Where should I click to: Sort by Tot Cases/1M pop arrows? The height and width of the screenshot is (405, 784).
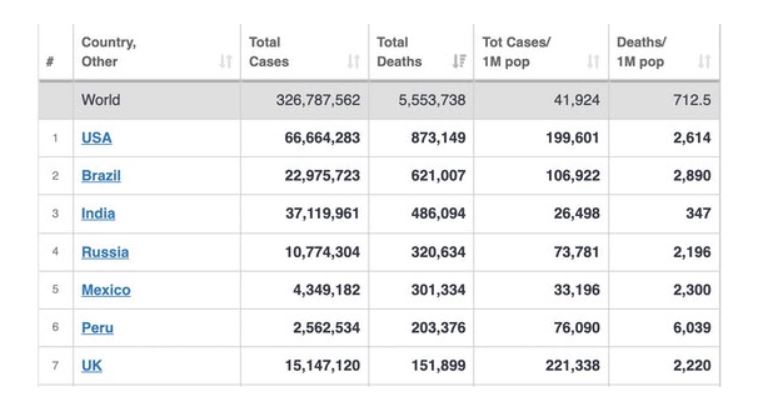pos(593,62)
